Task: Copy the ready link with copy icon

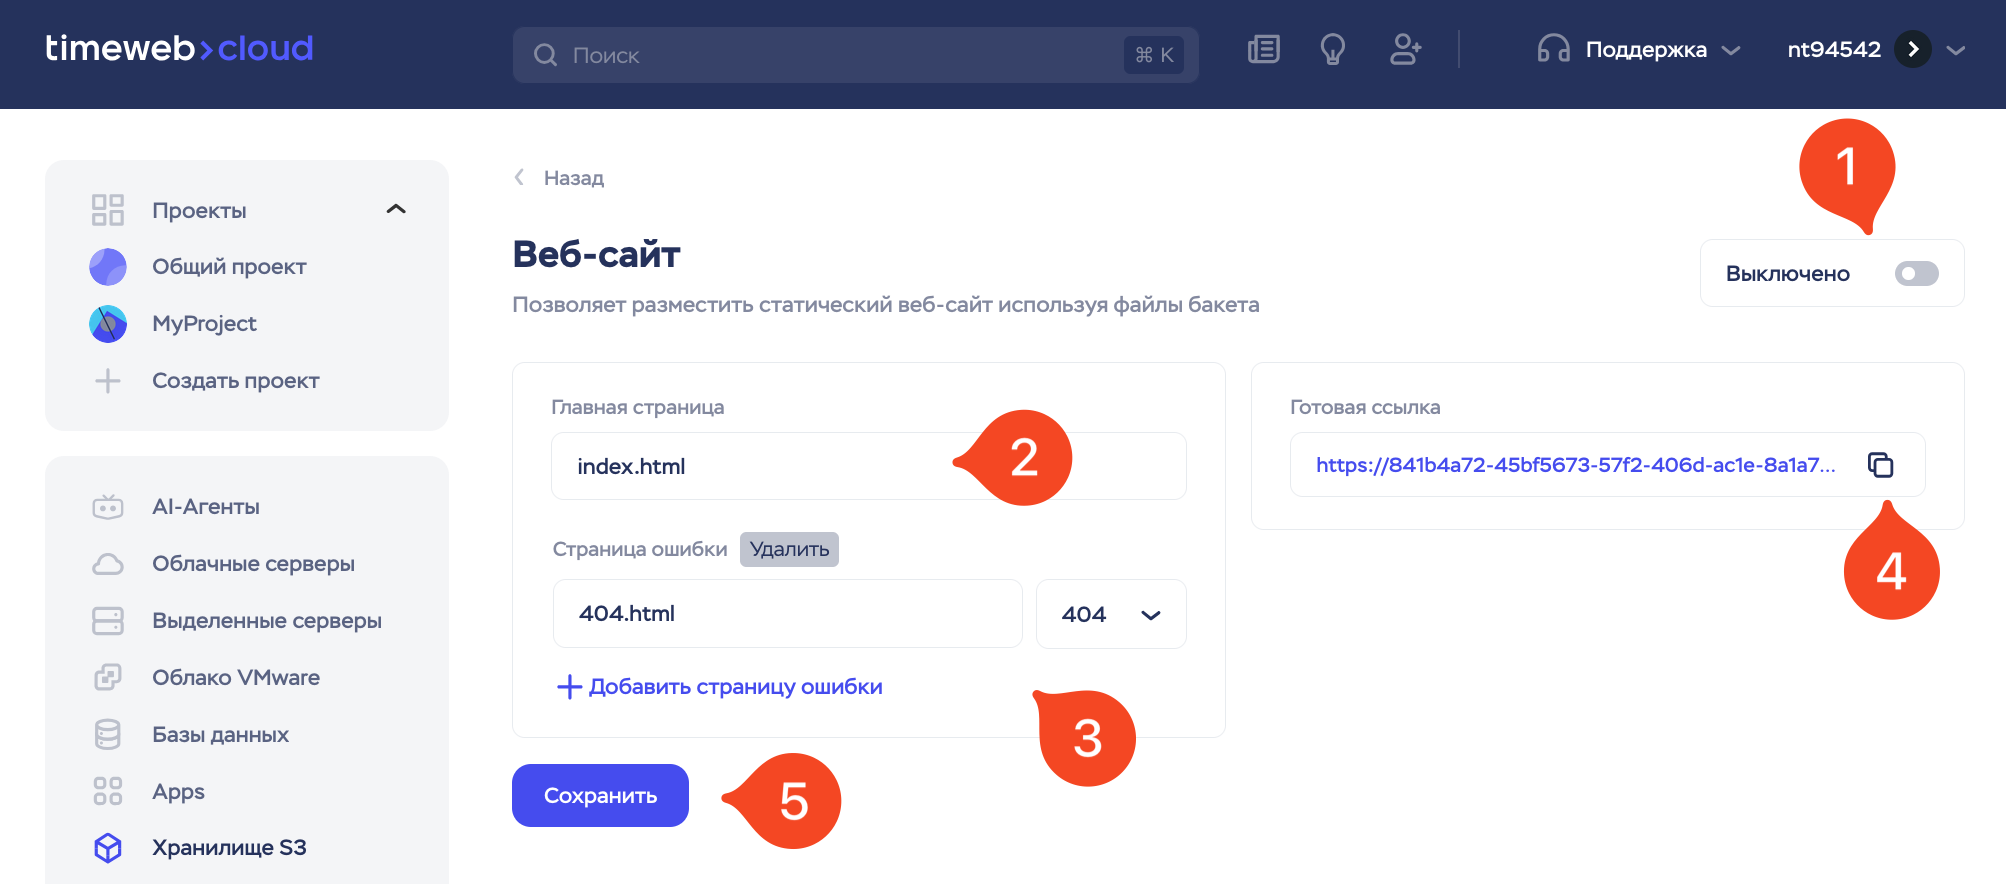Action: click(1880, 465)
